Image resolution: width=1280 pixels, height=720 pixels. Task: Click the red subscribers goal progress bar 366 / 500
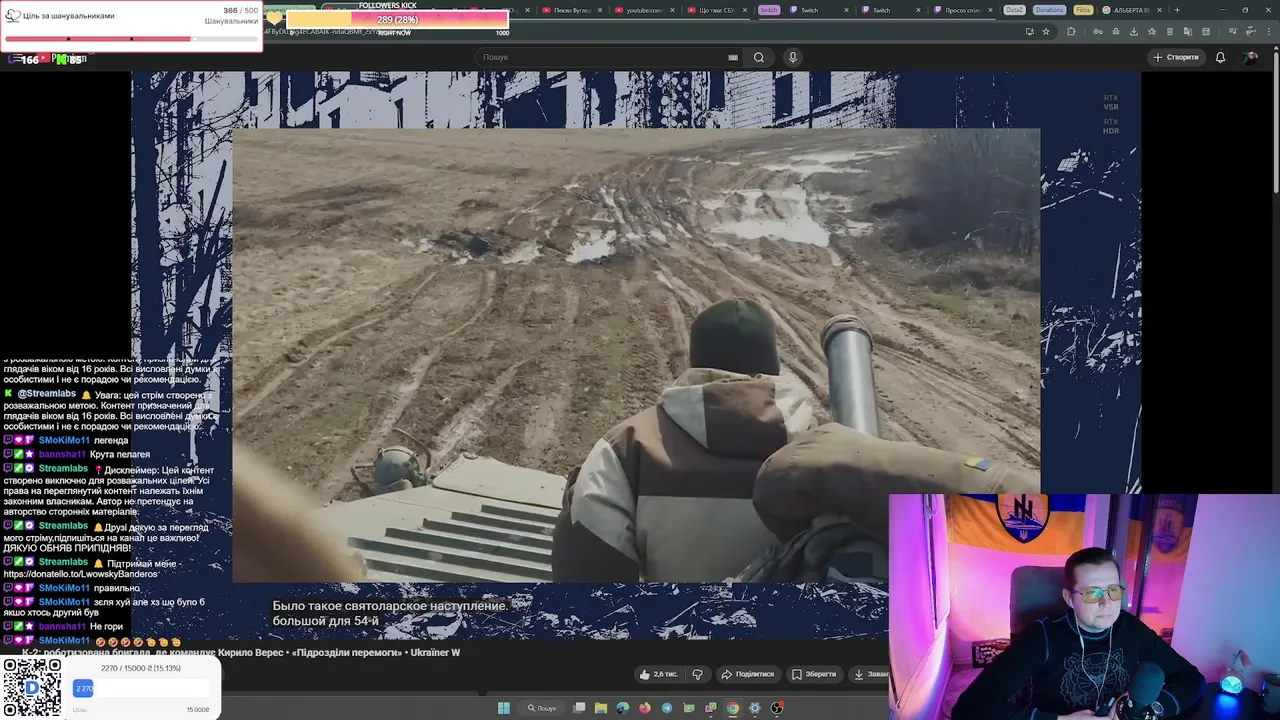131,39
